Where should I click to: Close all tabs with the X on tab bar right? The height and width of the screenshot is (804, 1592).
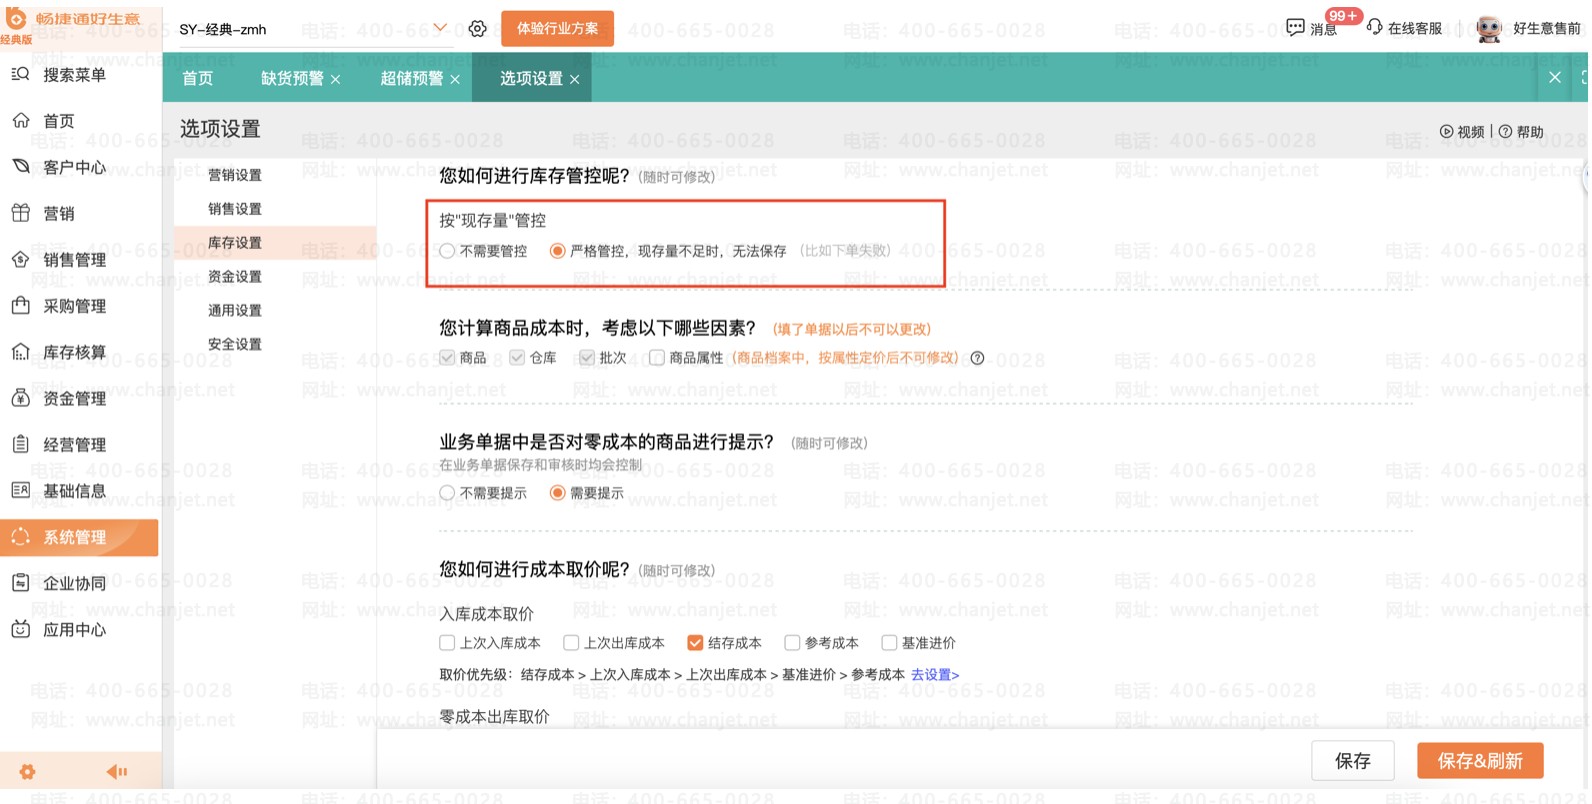click(x=1555, y=77)
